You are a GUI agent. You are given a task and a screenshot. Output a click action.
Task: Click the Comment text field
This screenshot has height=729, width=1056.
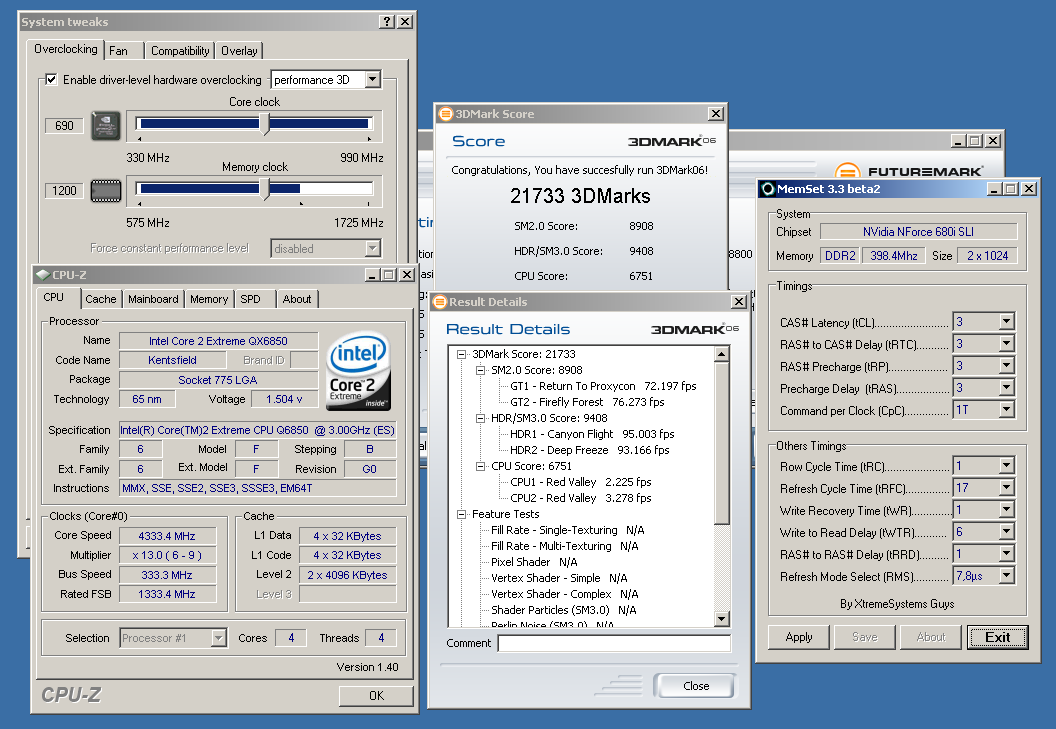point(613,643)
